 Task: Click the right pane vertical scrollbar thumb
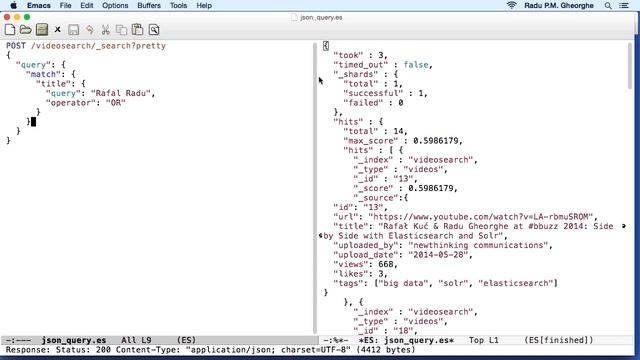pos(630,66)
